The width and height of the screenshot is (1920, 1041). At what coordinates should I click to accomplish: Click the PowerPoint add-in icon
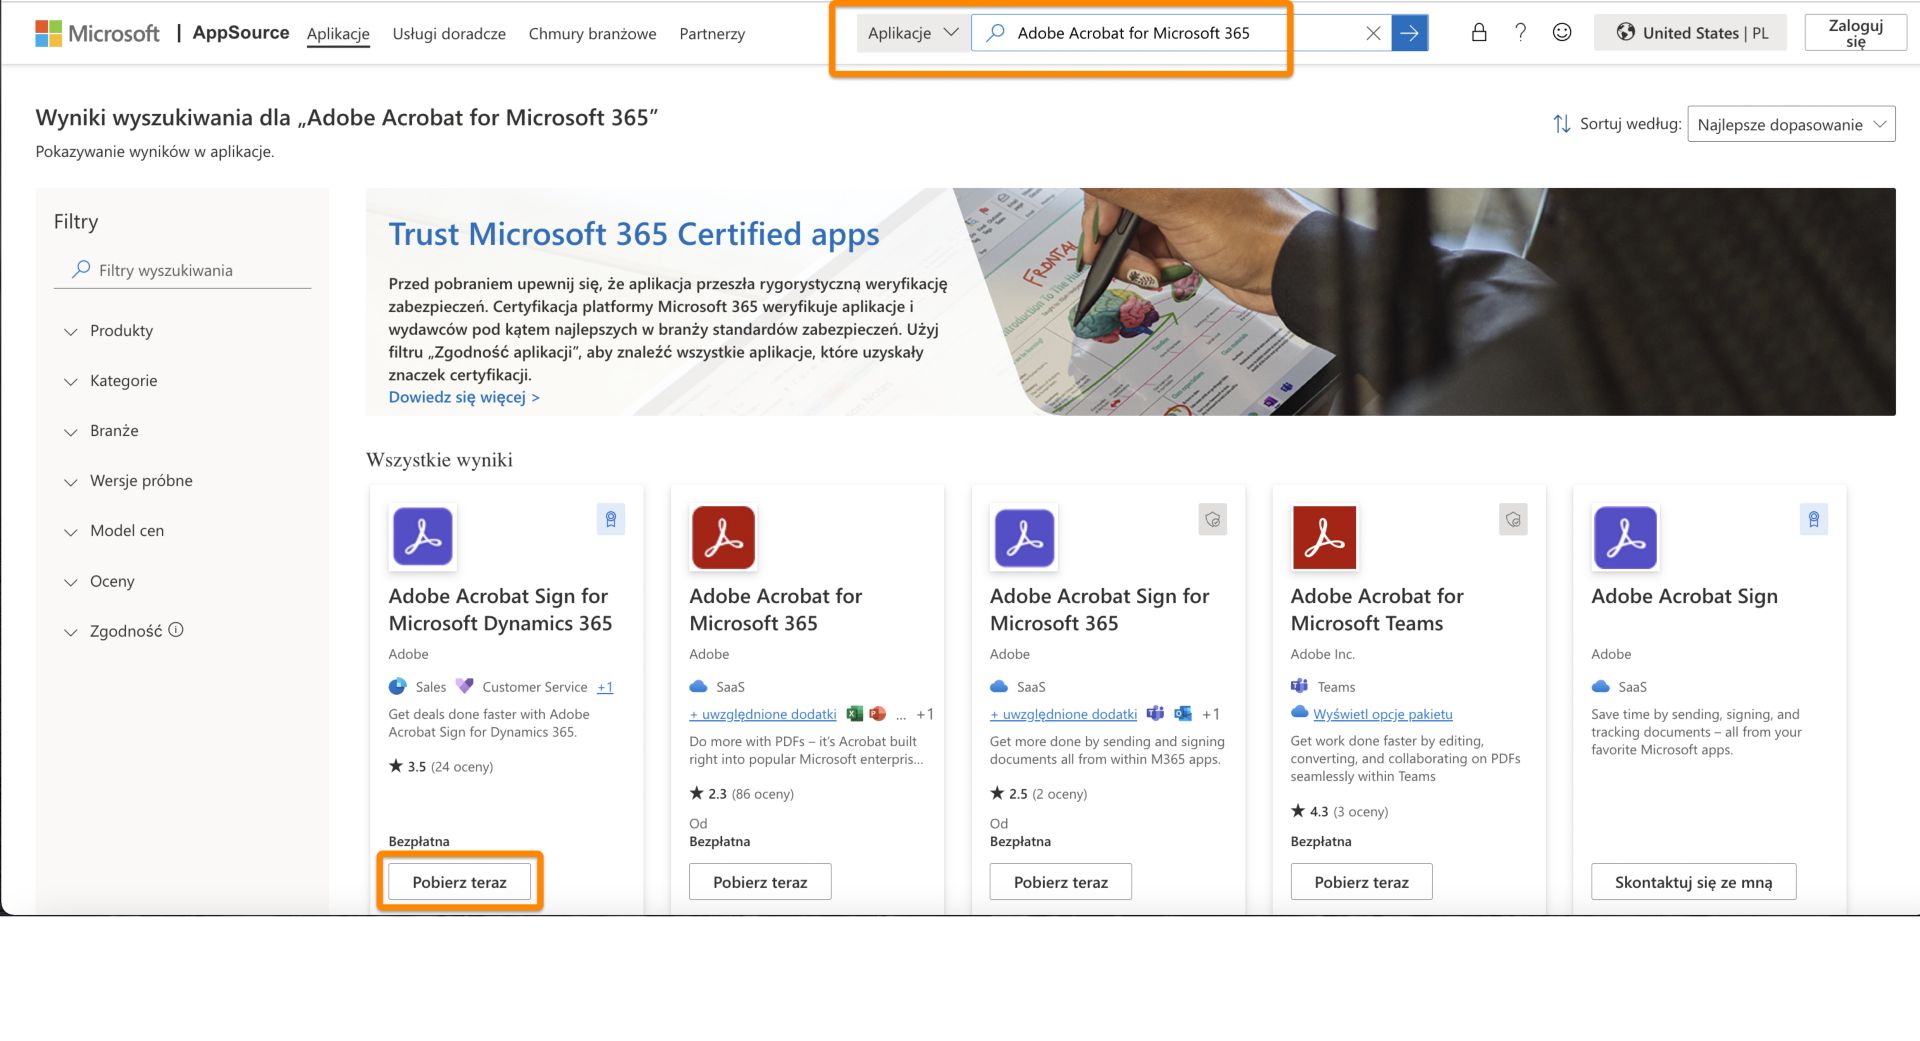(878, 714)
